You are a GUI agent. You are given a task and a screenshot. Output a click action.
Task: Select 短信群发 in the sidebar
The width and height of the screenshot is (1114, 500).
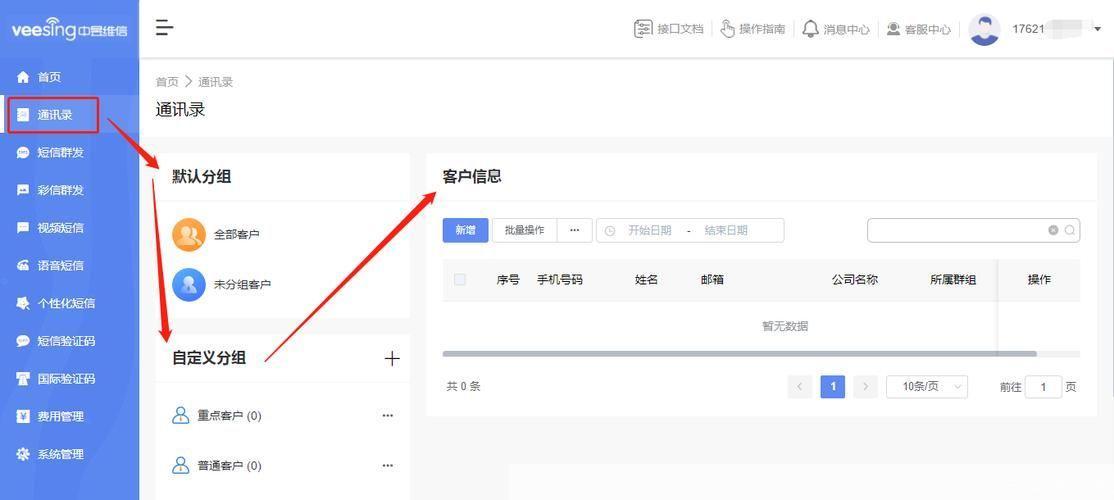pyautogui.click(x=60, y=153)
